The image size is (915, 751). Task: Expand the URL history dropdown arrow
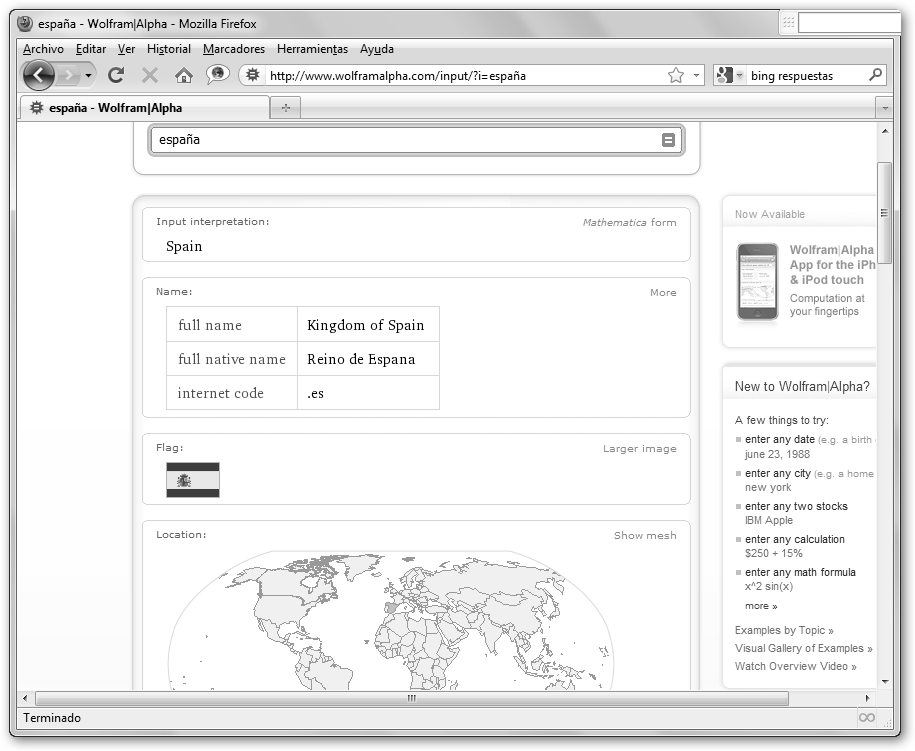pos(696,75)
